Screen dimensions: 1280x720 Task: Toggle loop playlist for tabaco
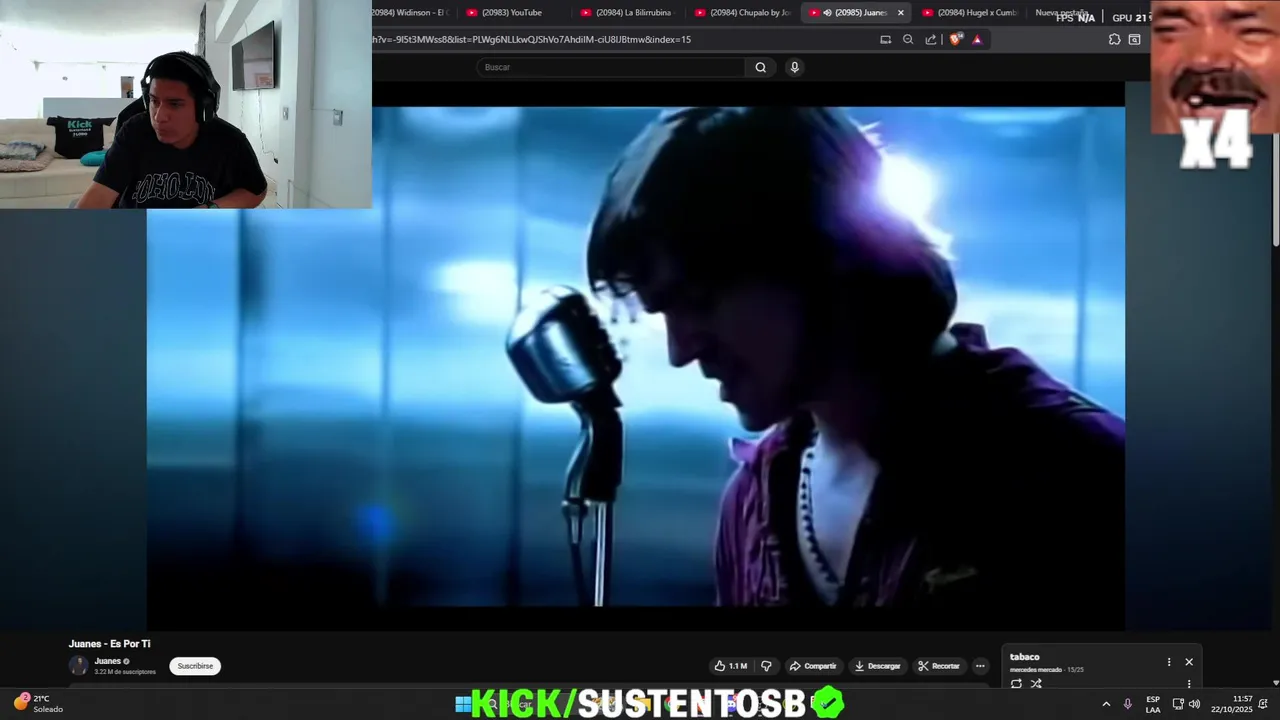1016,684
